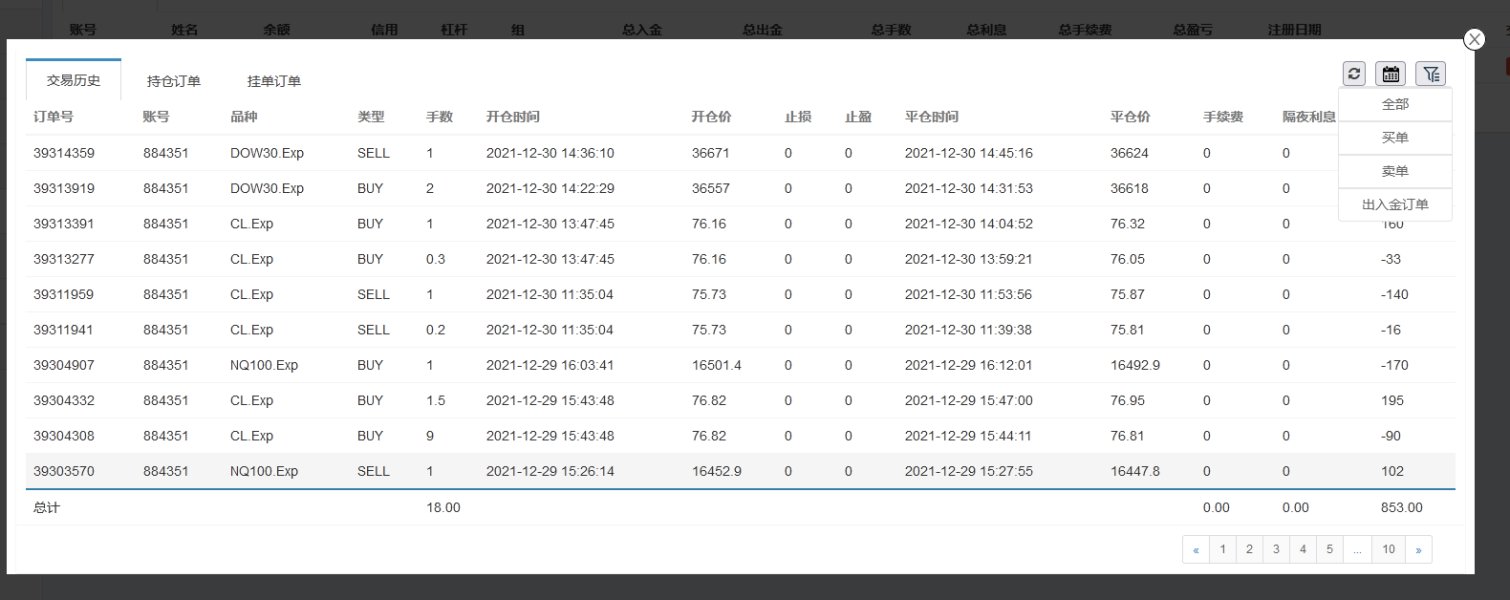Select order 39304332 row

pos(740,400)
